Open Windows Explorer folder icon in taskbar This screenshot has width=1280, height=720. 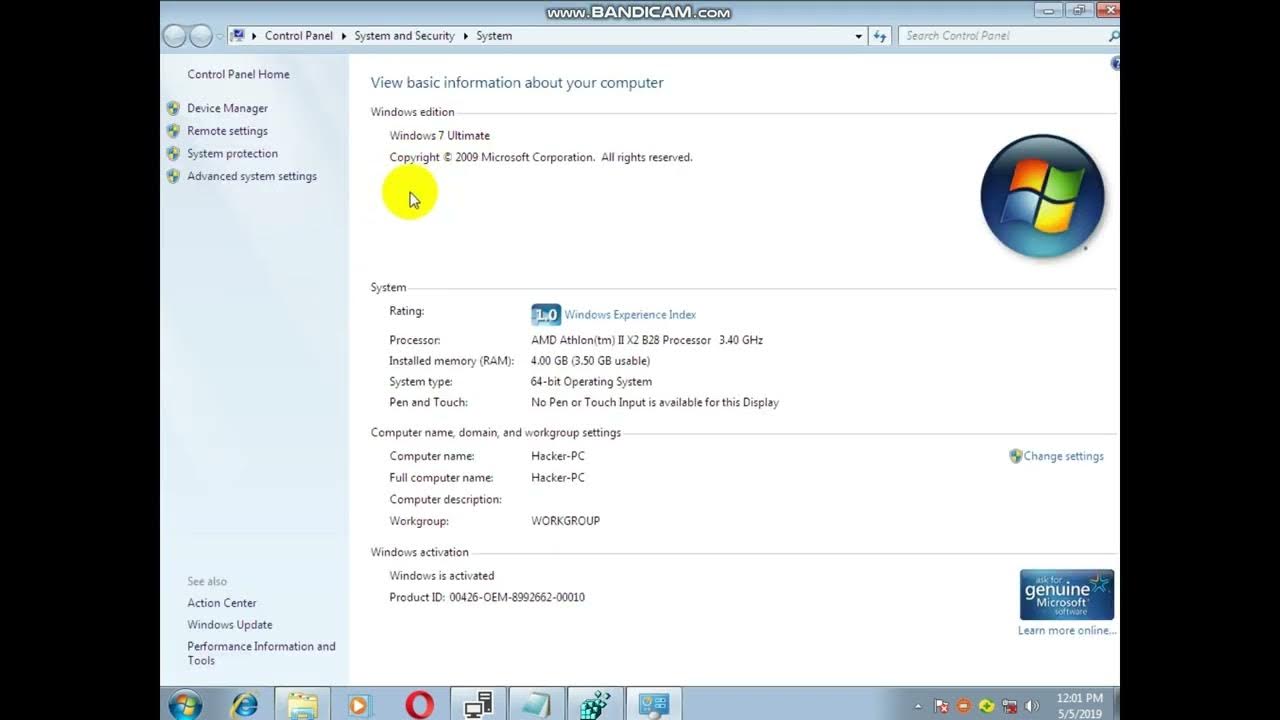302,705
